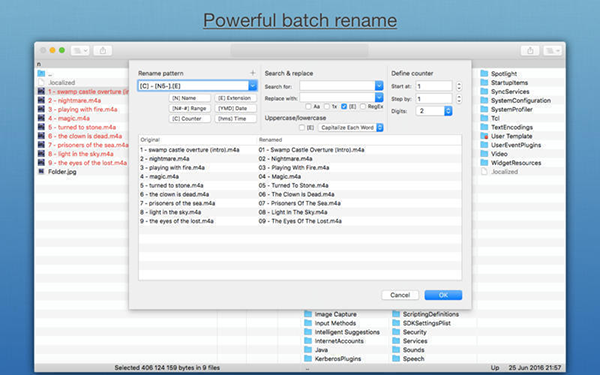Click the User Template folder icon
600x375 pixels.
tap(484, 136)
